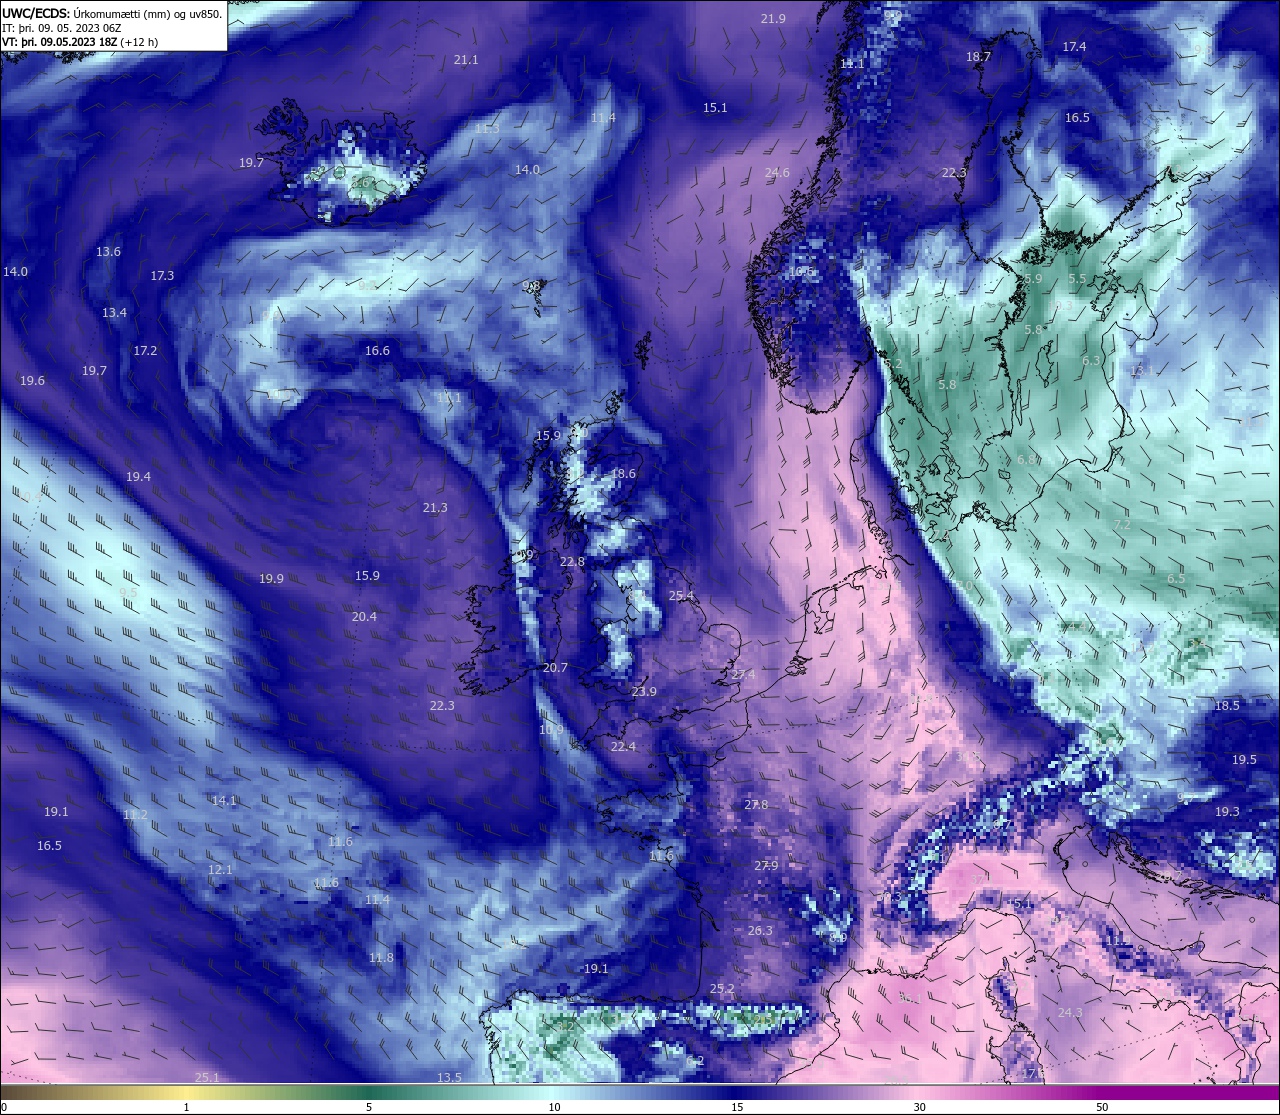
Task: Select the 13.4 value label
Action: [x=114, y=313]
